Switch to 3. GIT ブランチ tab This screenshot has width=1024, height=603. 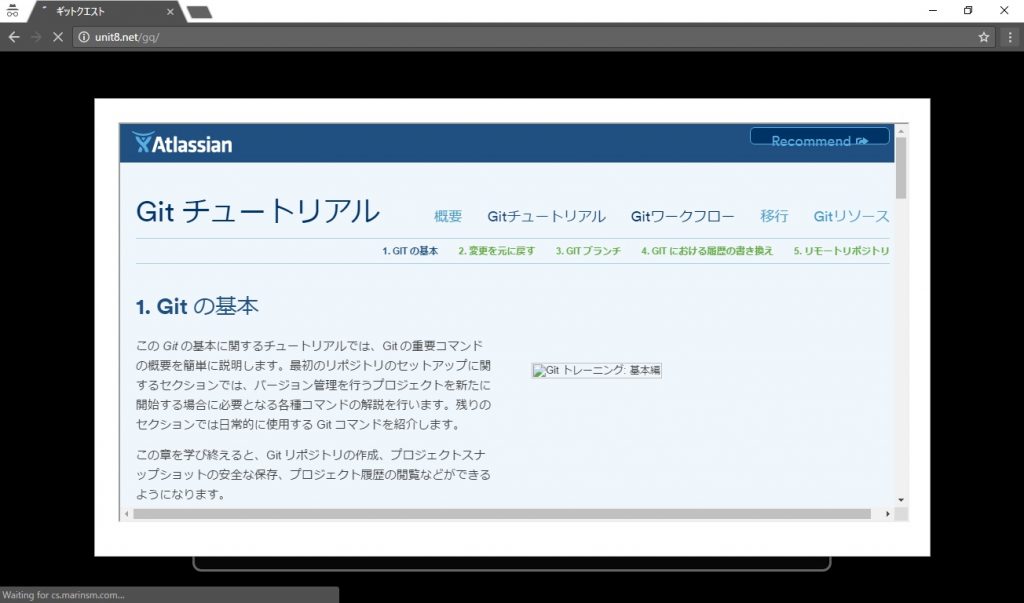[x=588, y=251]
